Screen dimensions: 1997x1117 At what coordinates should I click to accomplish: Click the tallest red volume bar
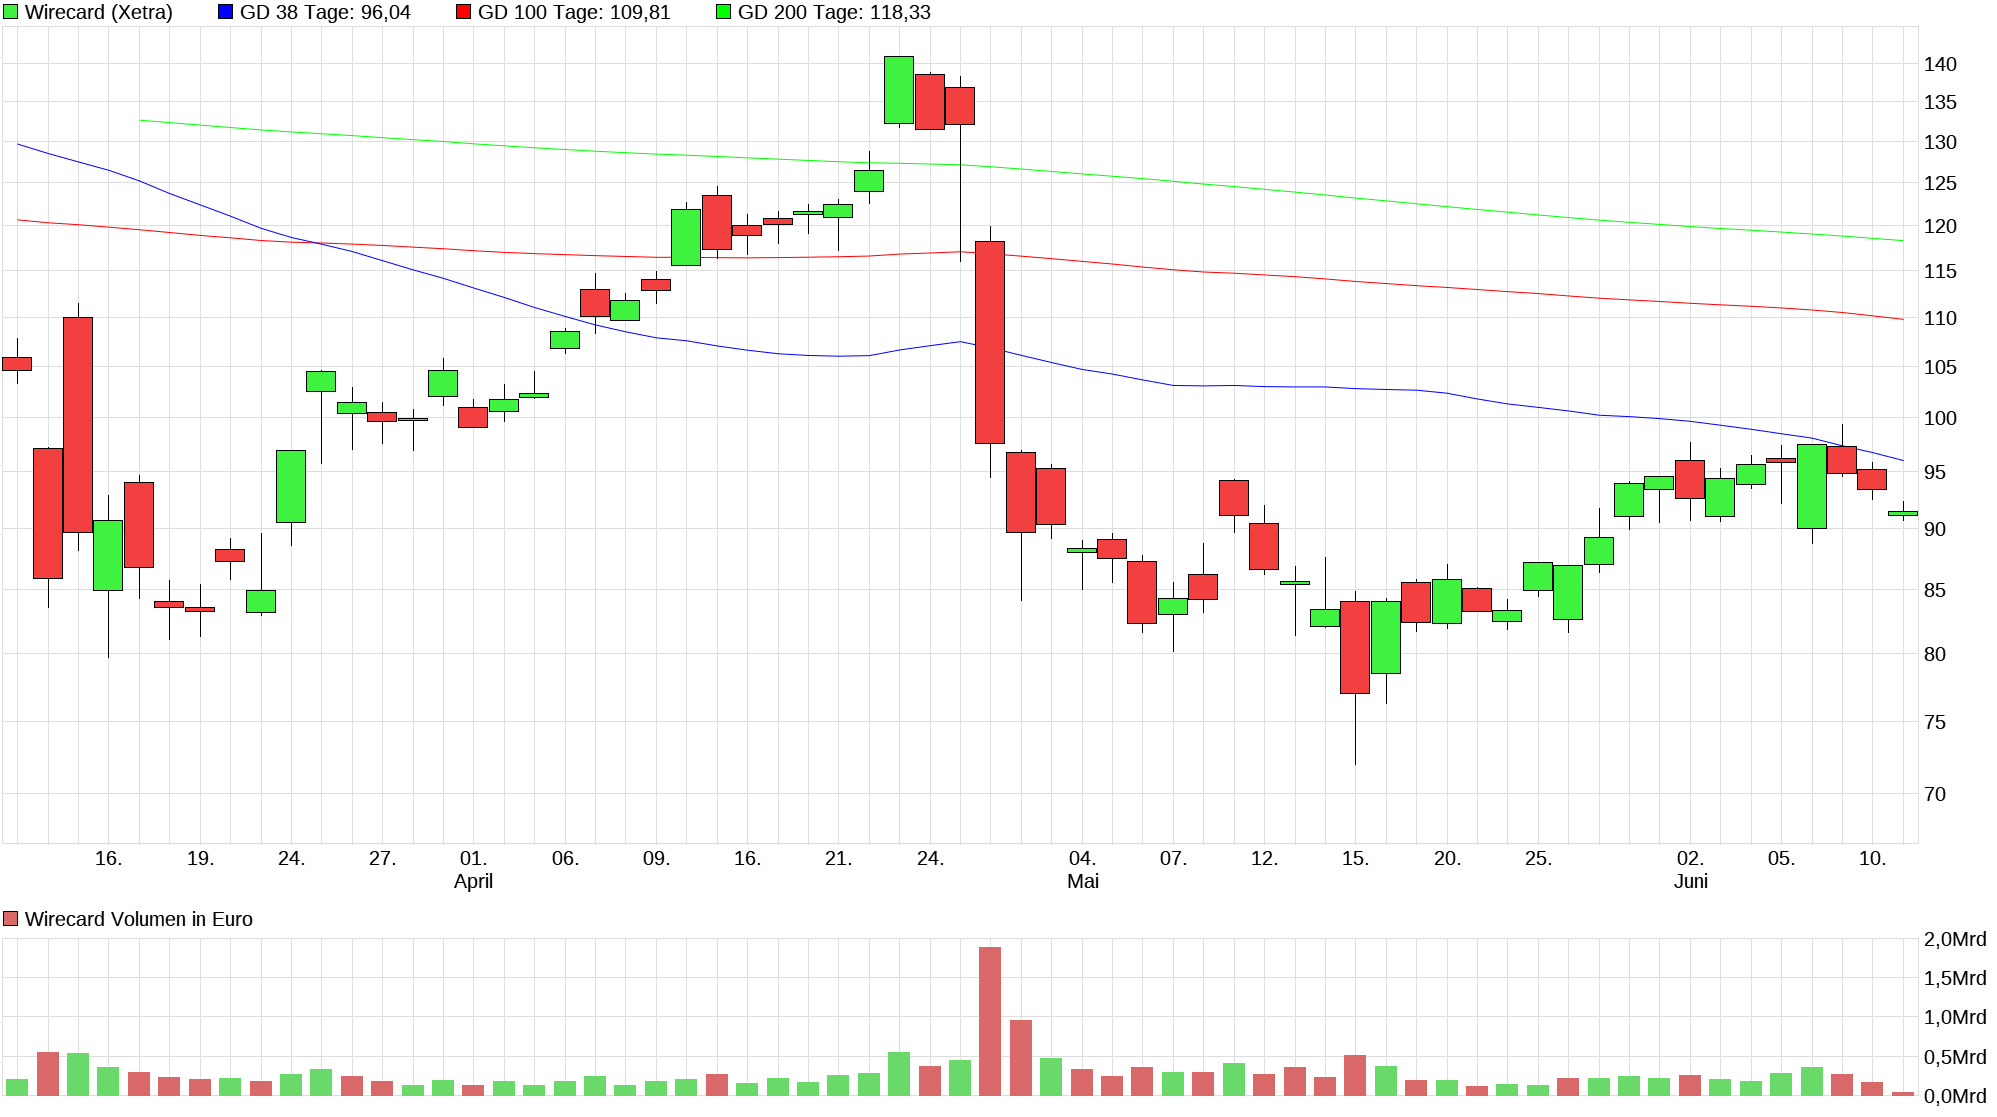click(x=990, y=1020)
